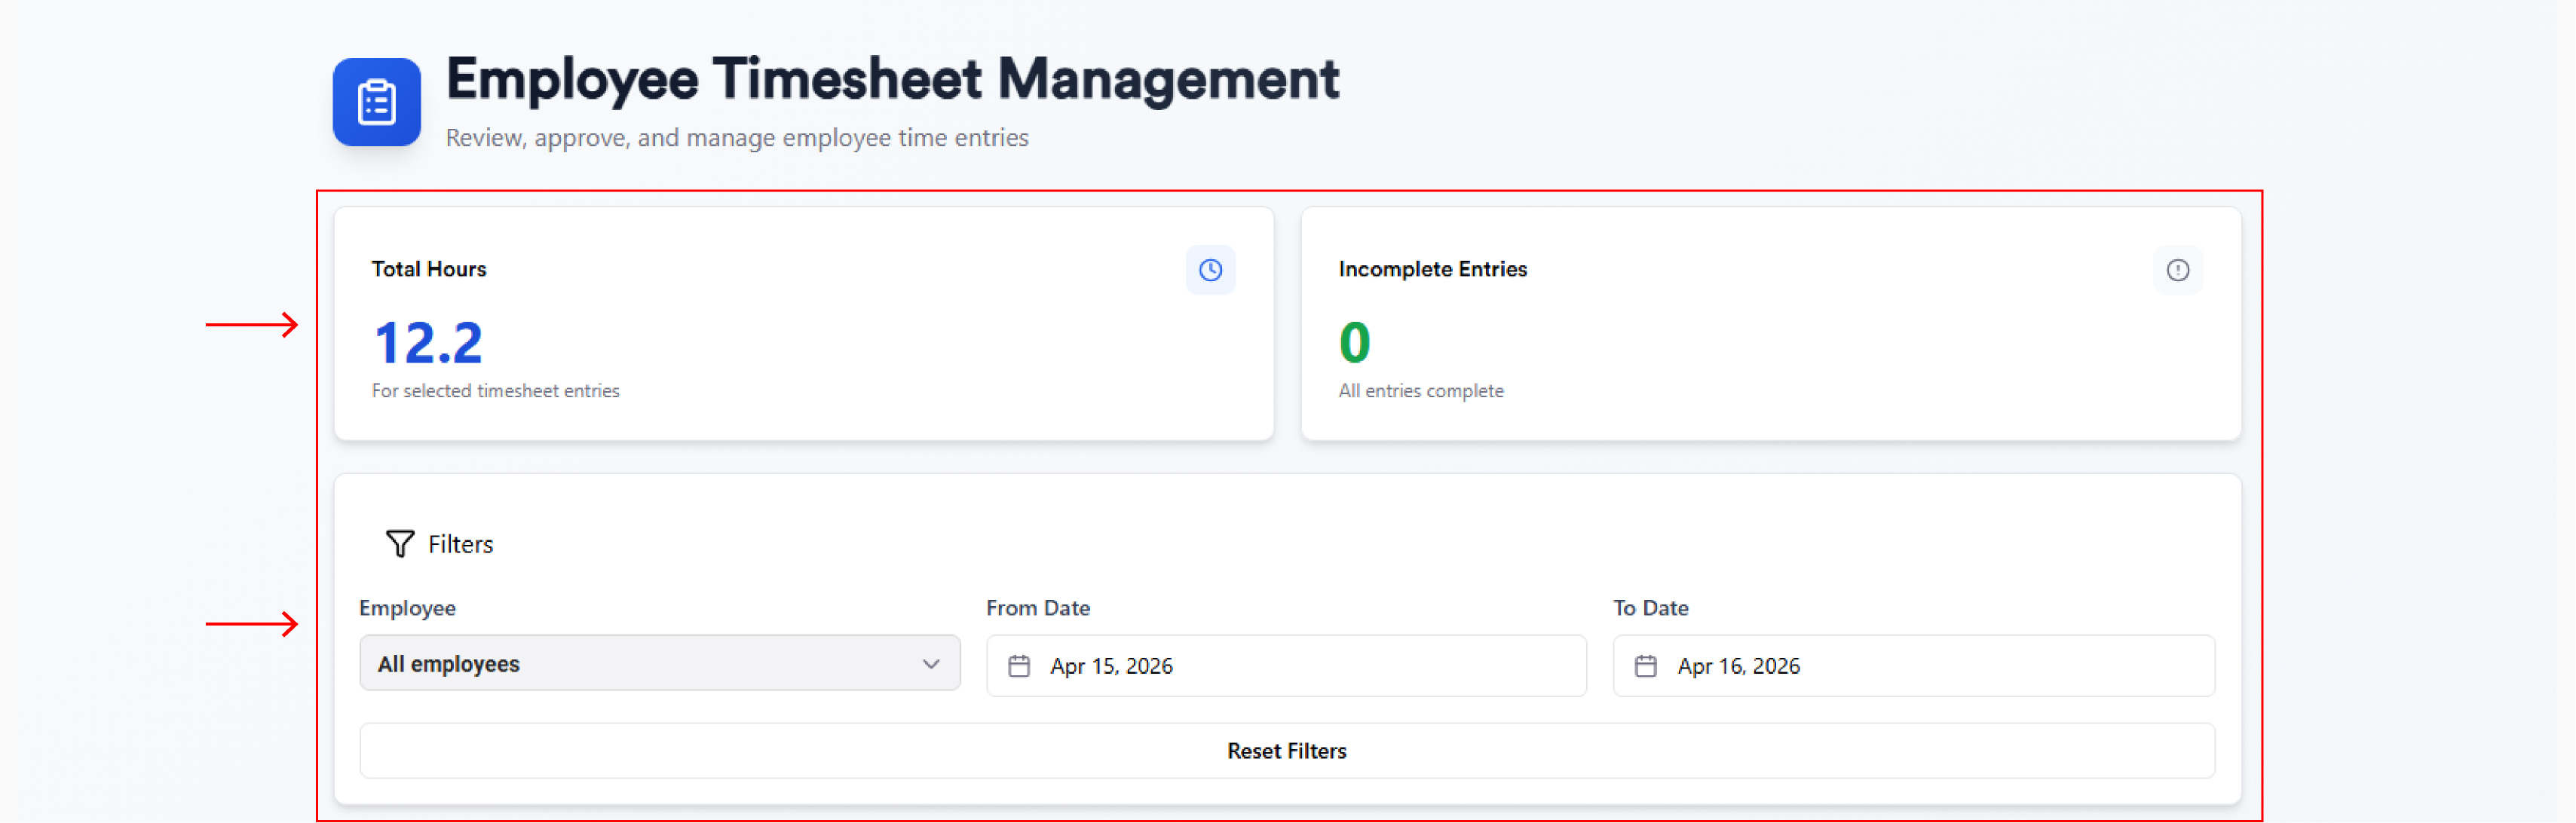The image size is (2576, 823).
Task: Open the All employees dropdown
Action: coord(659,663)
